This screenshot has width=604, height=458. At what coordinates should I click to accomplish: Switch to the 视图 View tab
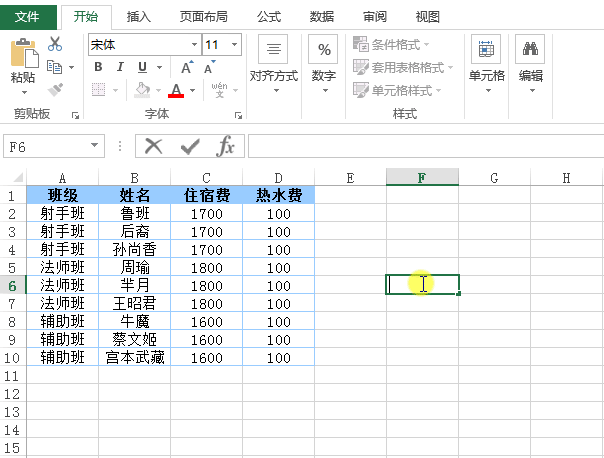(428, 17)
